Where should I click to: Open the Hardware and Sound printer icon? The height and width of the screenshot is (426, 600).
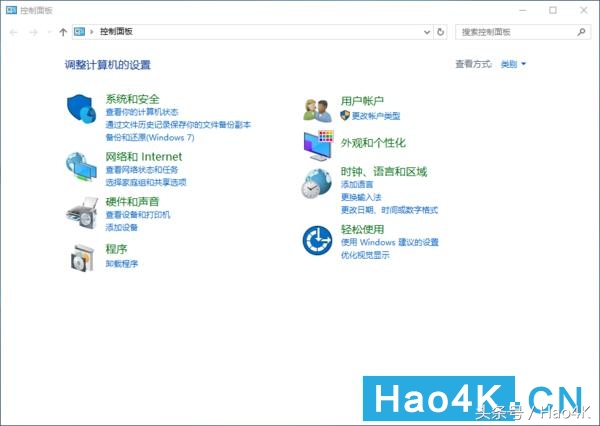pyautogui.click(x=82, y=213)
